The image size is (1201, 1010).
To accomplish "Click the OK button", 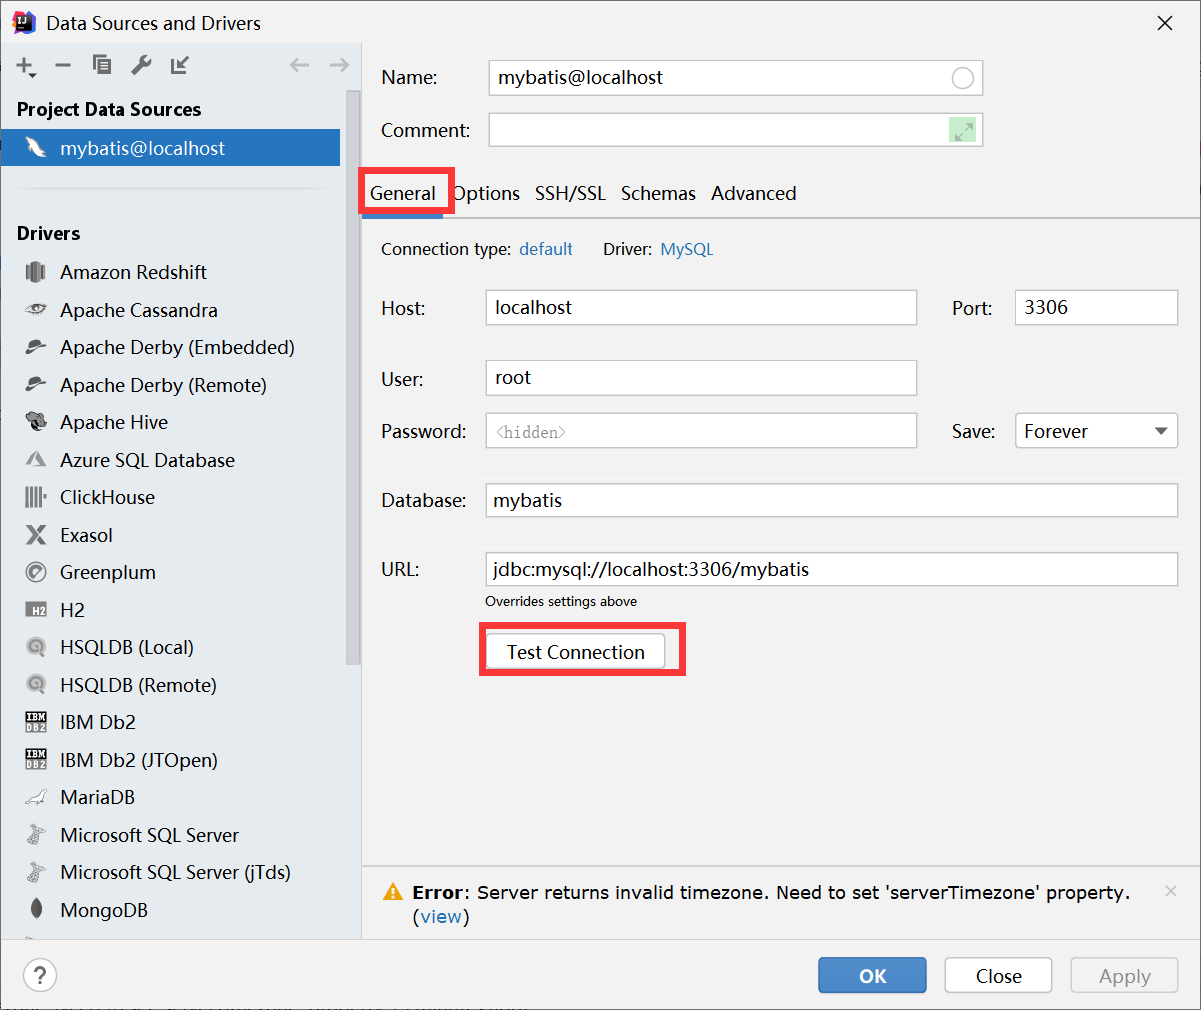I will (872, 976).
